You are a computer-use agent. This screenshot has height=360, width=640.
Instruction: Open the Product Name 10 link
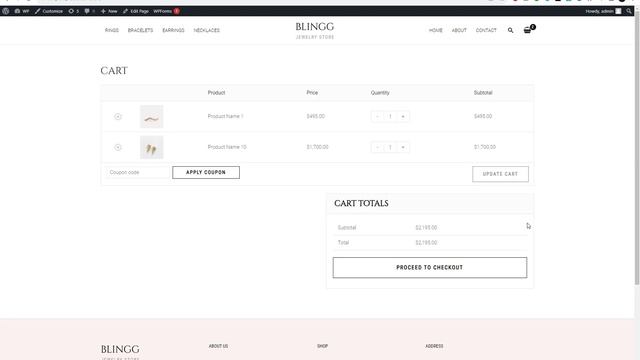tap(227, 147)
